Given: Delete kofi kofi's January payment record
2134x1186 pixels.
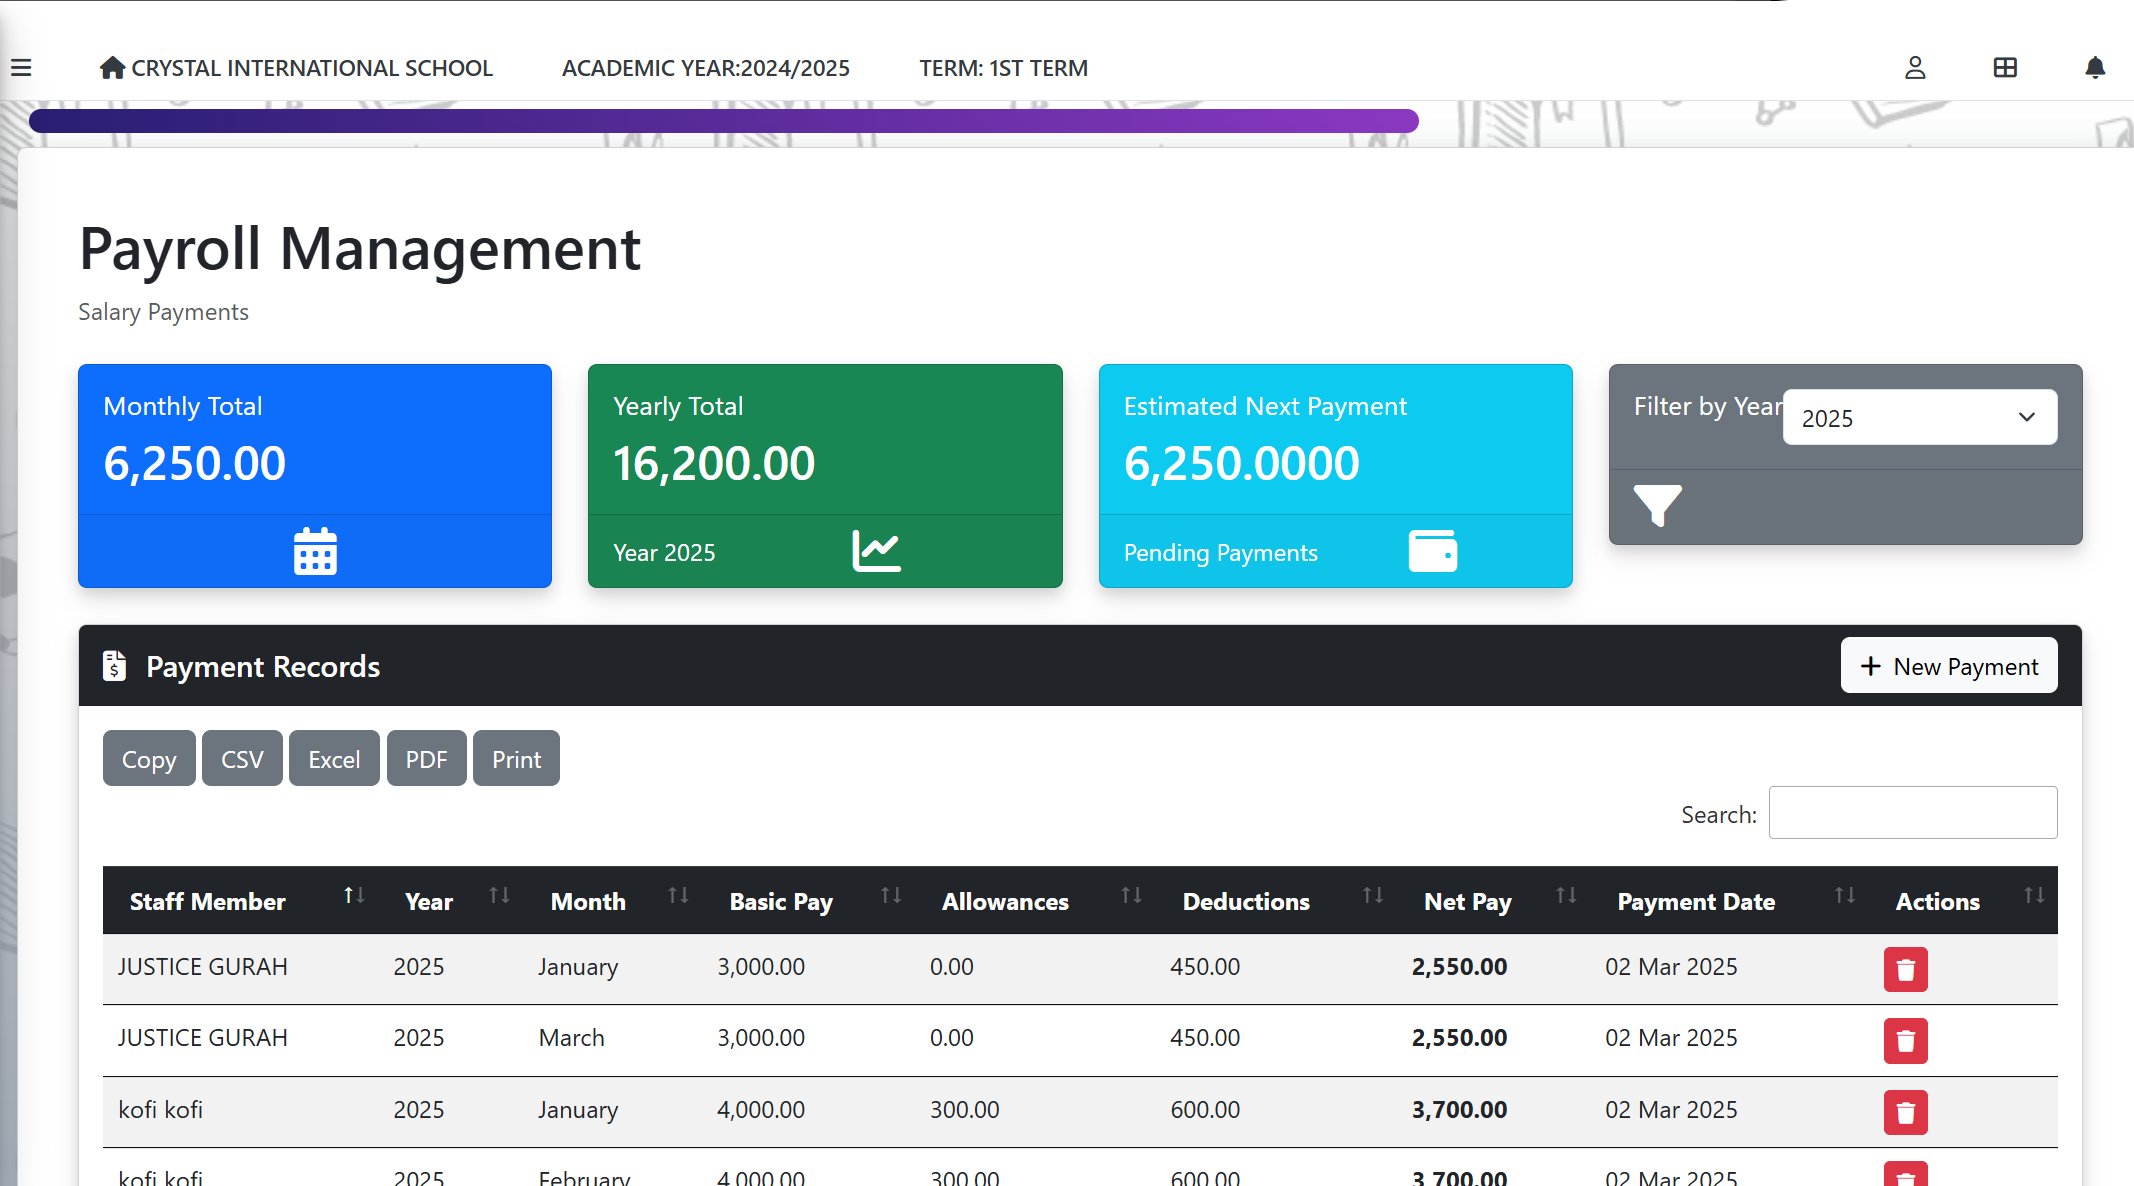Looking at the screenshot, I should coord(1905,1112).
